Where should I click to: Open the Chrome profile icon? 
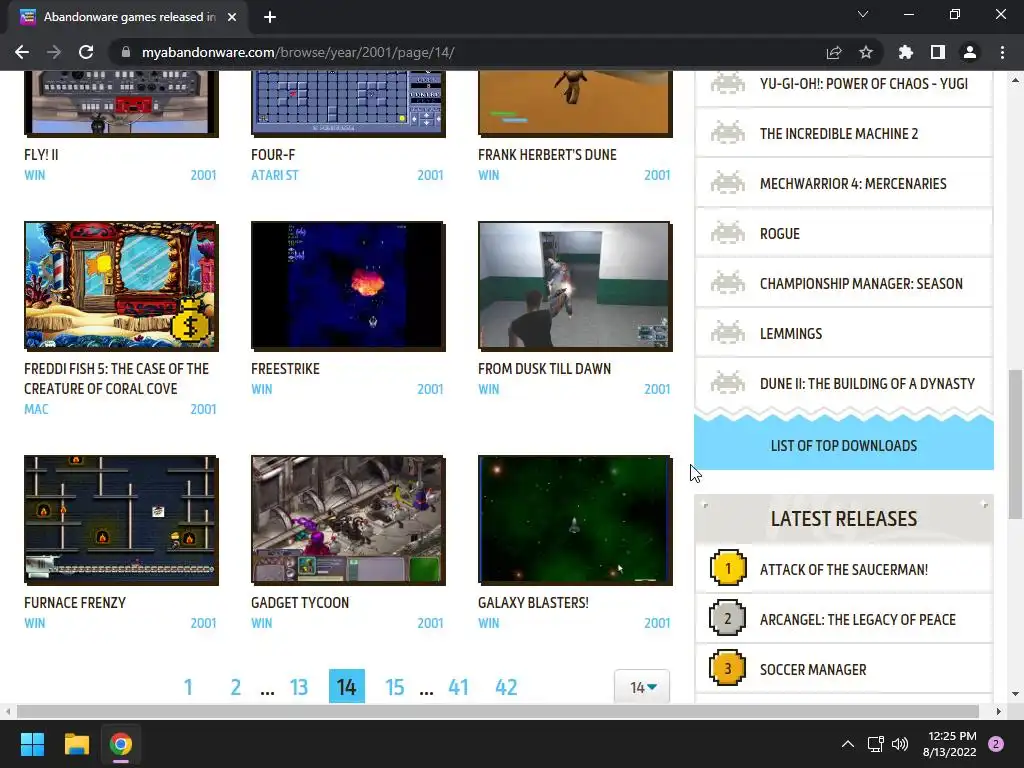click(x=970, y=52)
